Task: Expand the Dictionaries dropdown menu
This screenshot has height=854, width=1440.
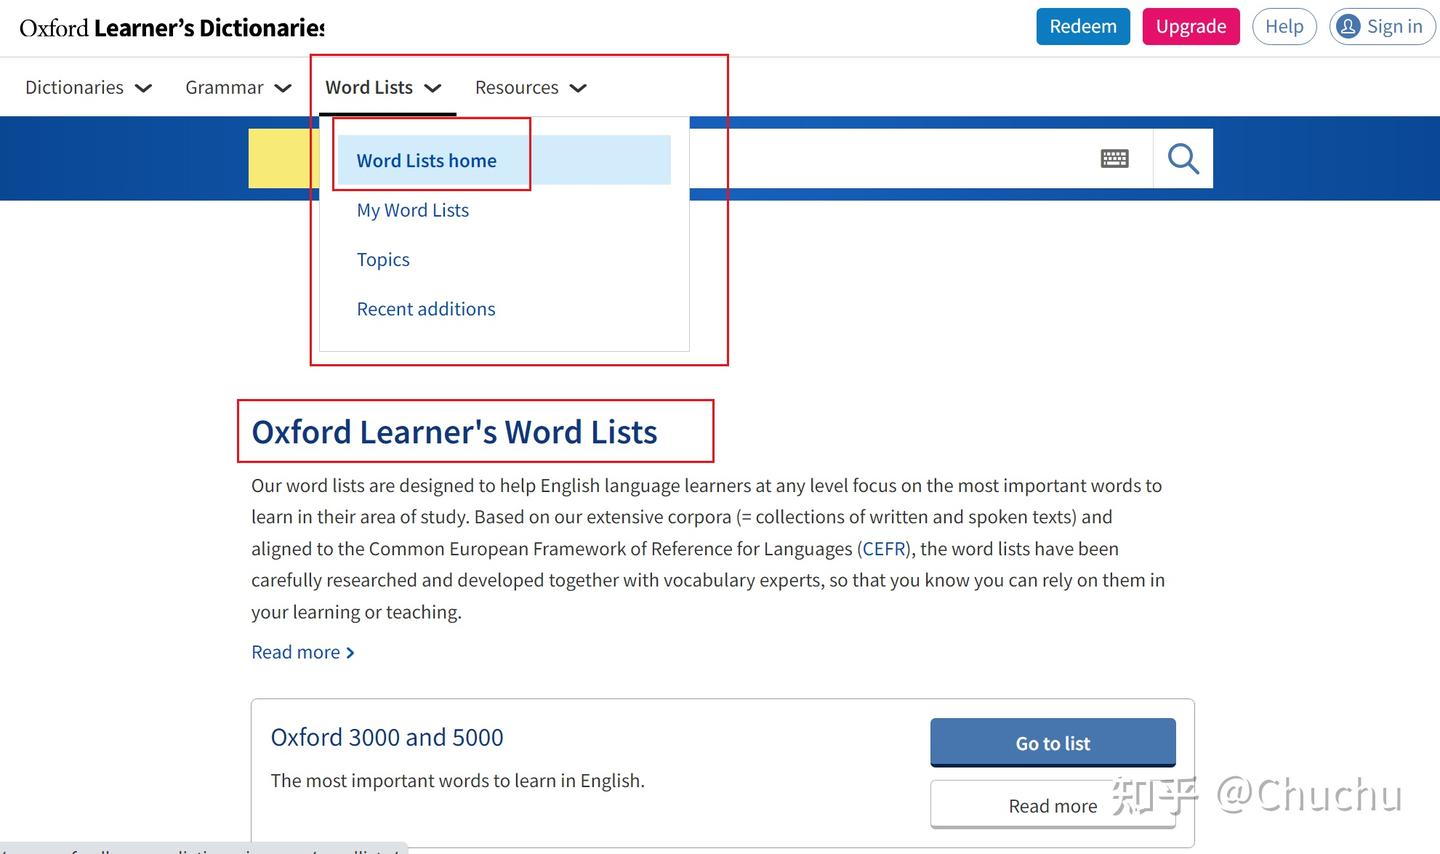Action: [x=89, y=88]
